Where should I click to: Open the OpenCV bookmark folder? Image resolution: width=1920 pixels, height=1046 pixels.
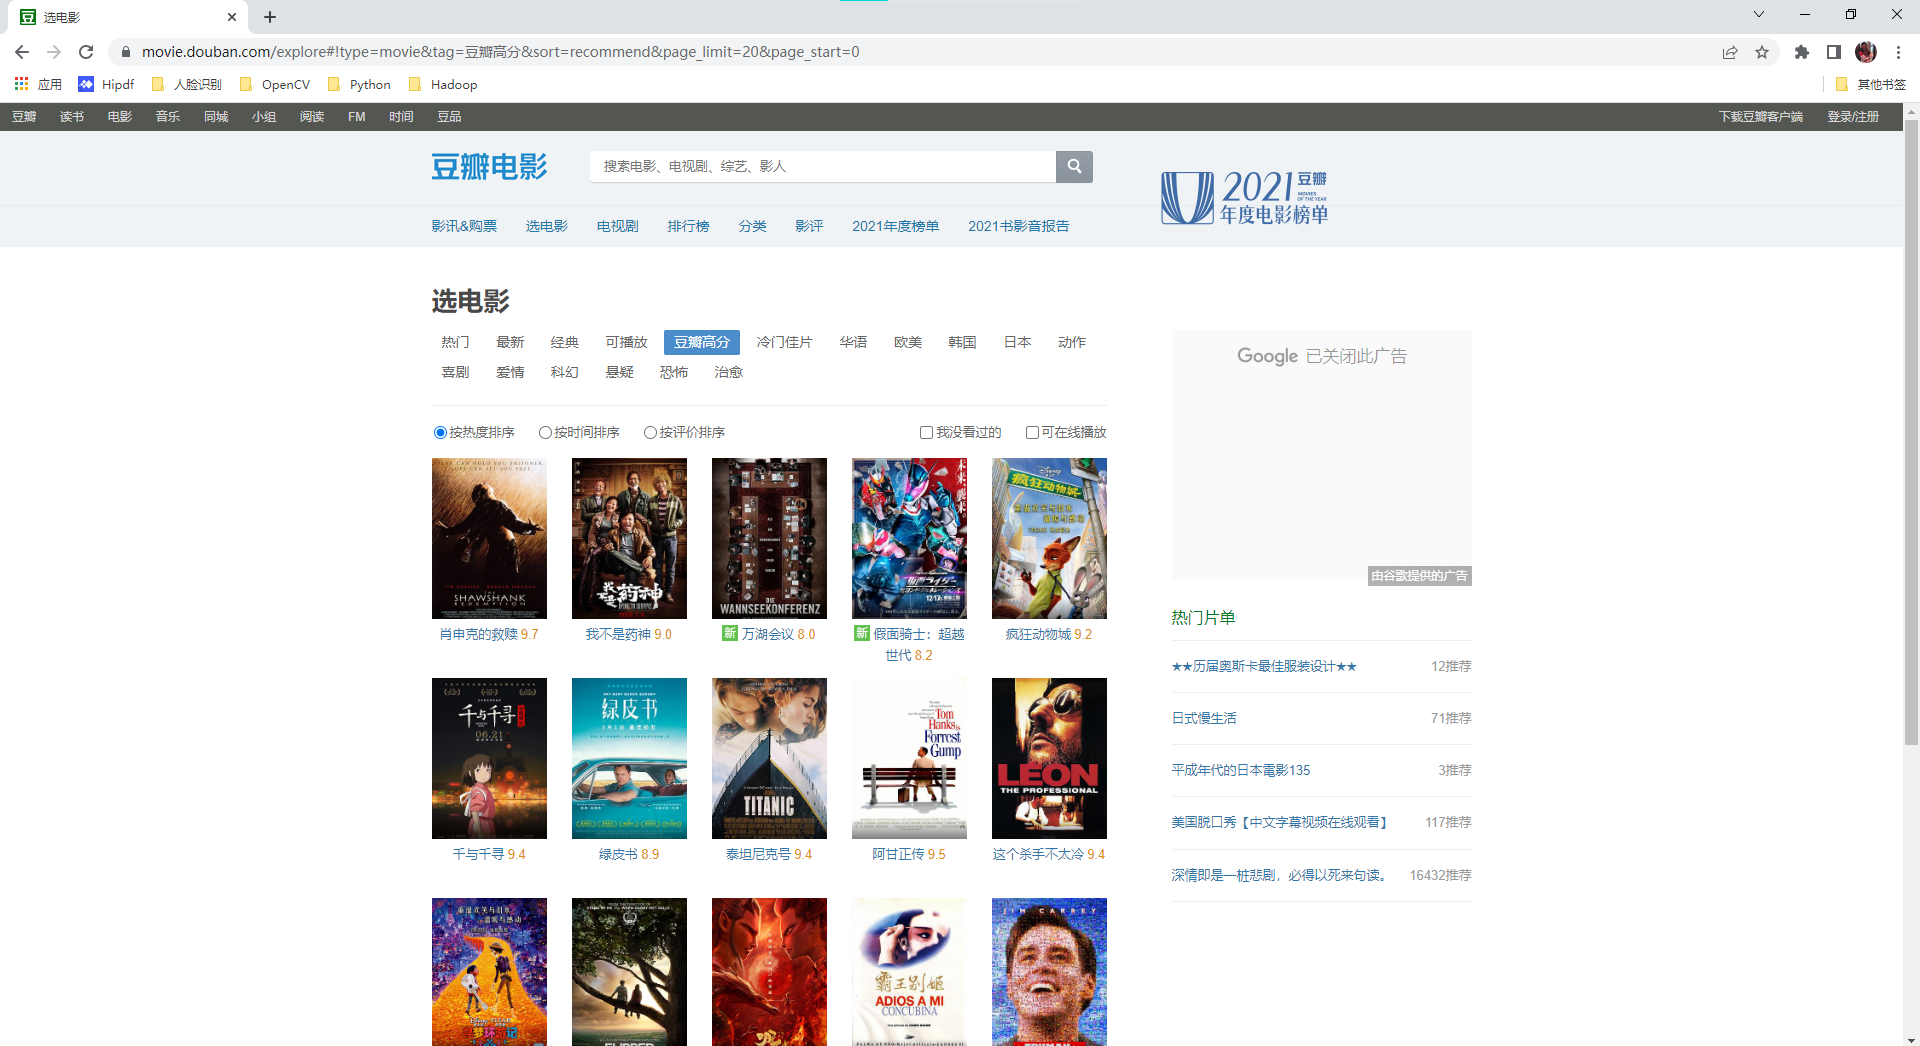[275, 84]
